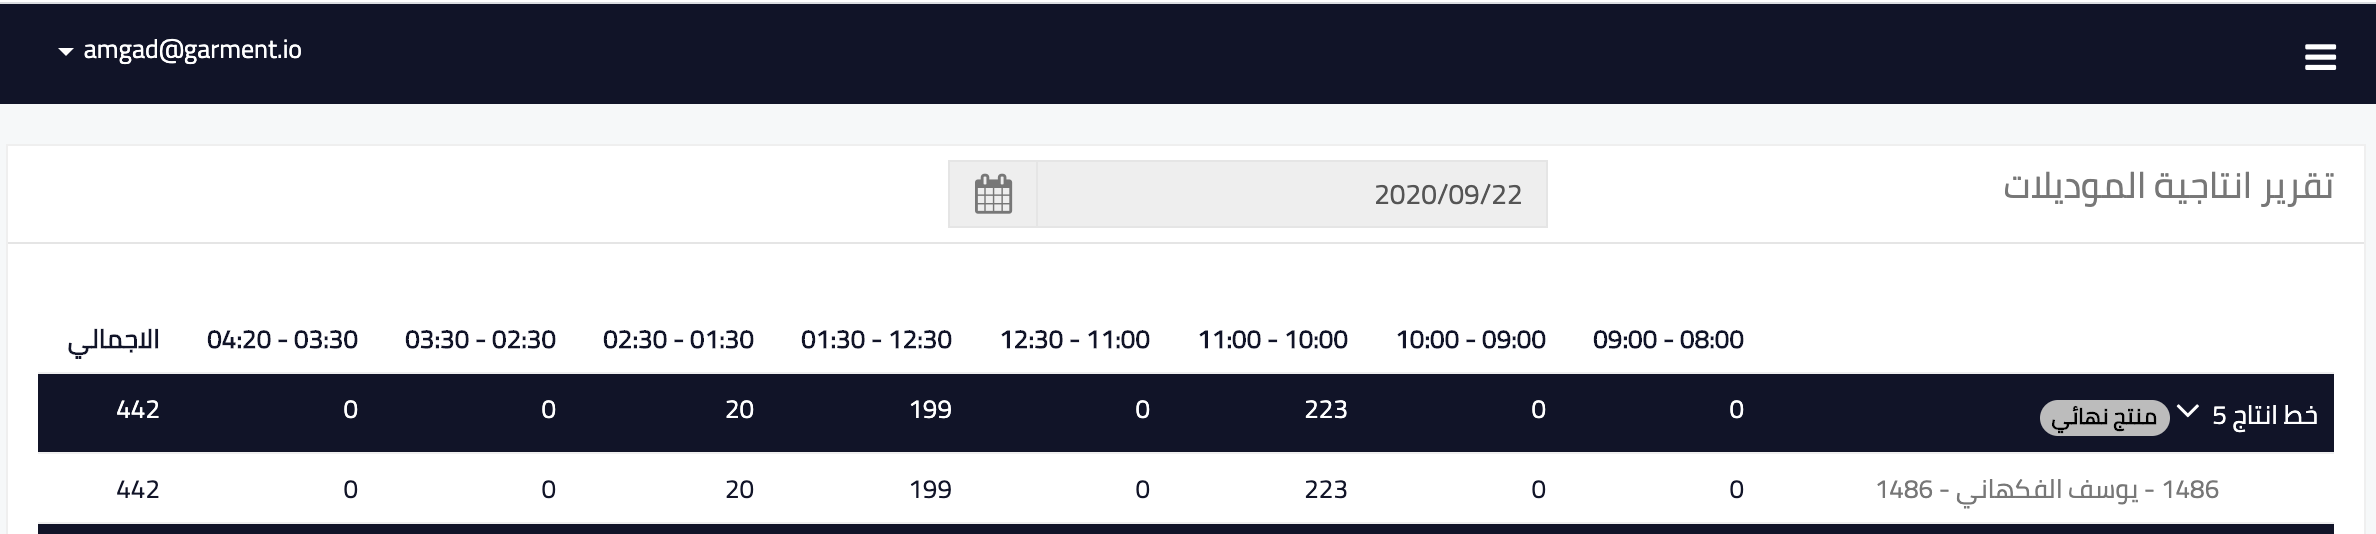The height and width of the screenshot is (534, 2376).
Task: Click the 01:30 - 12:30 column header
Action: point(876,340)
